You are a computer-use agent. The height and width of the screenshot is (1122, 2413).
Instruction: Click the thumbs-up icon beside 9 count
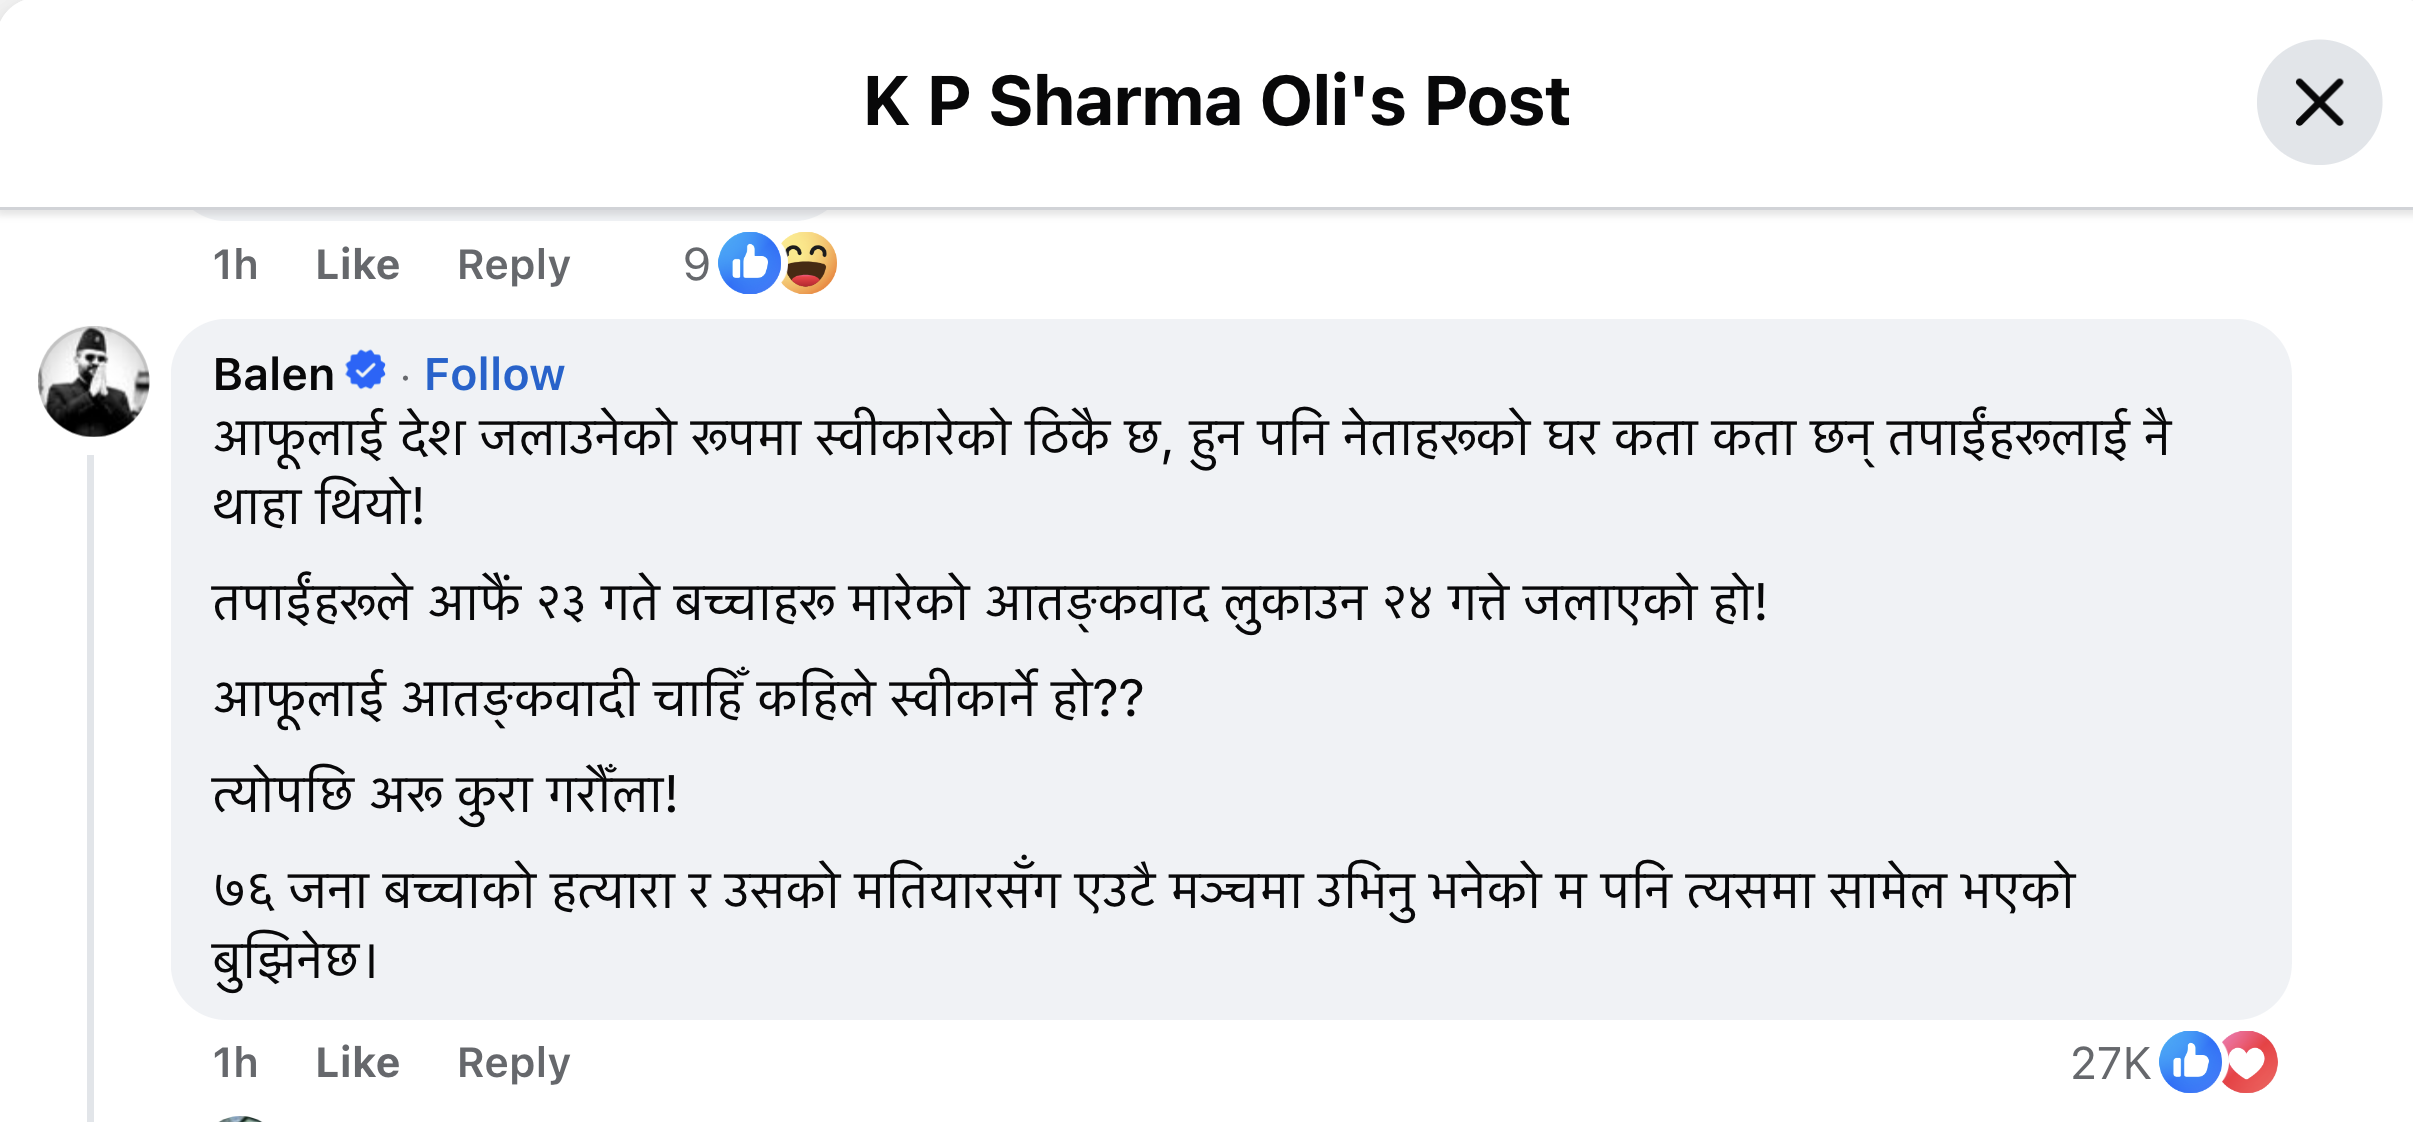click(x=749, y=263)
